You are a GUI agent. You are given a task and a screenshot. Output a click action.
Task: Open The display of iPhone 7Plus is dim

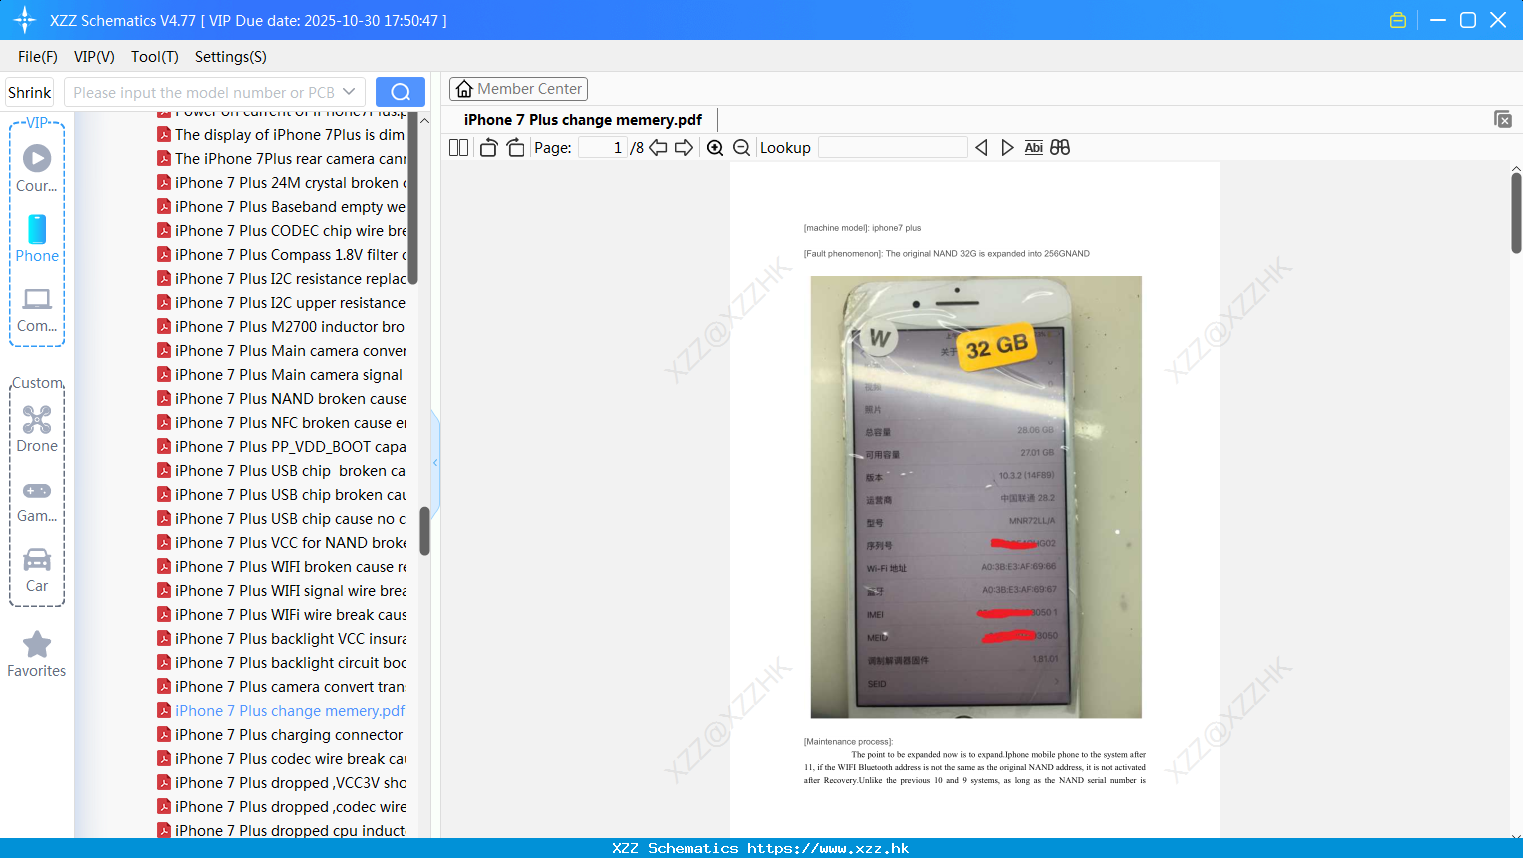point(281,135)
